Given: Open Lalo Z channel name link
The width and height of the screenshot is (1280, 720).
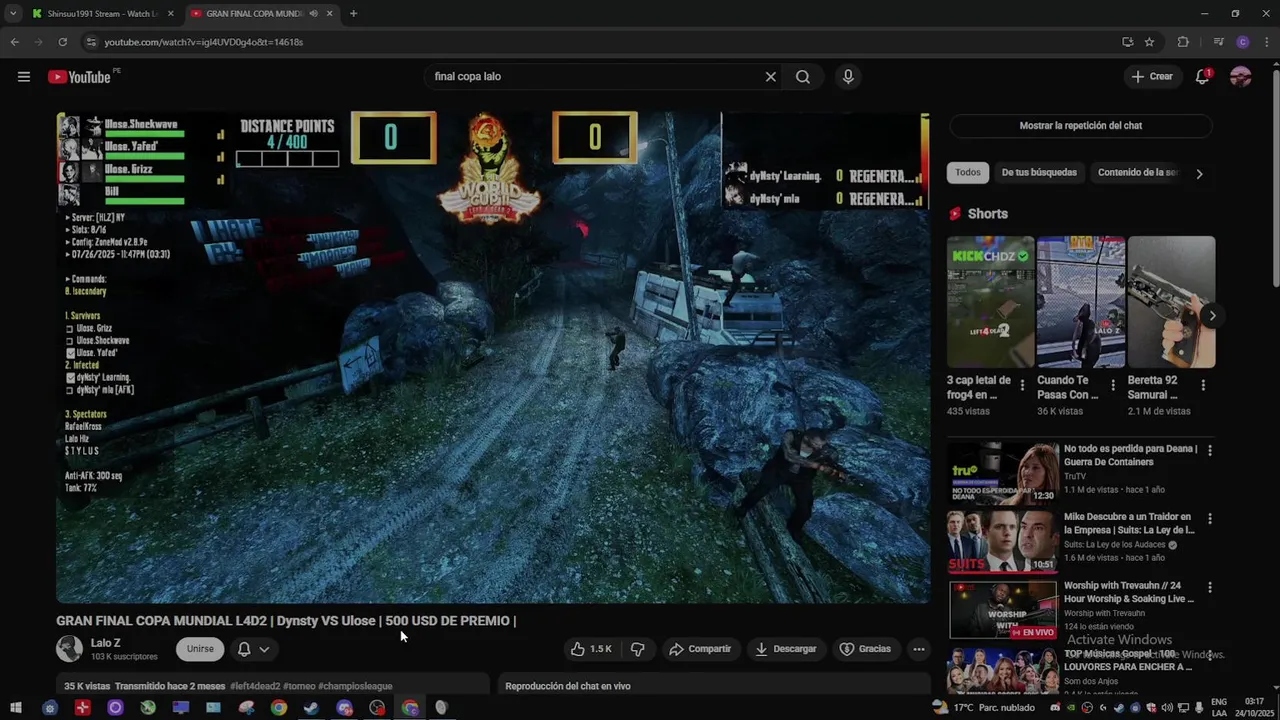Looking at the screenshot, I should (x=105, y=643).
